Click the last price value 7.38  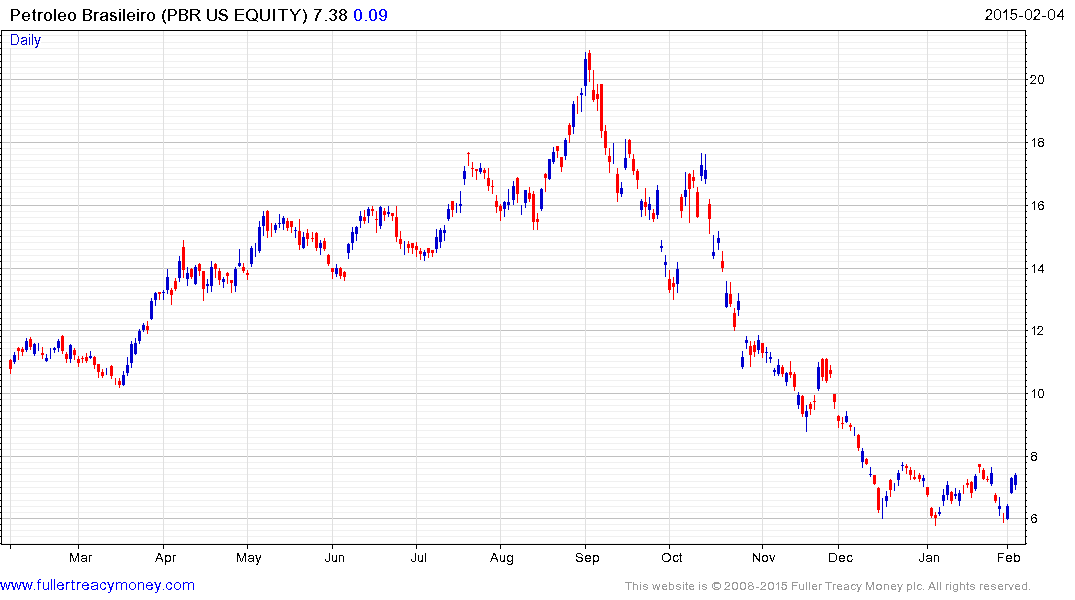pyautogui.click(x=330, y=15)
